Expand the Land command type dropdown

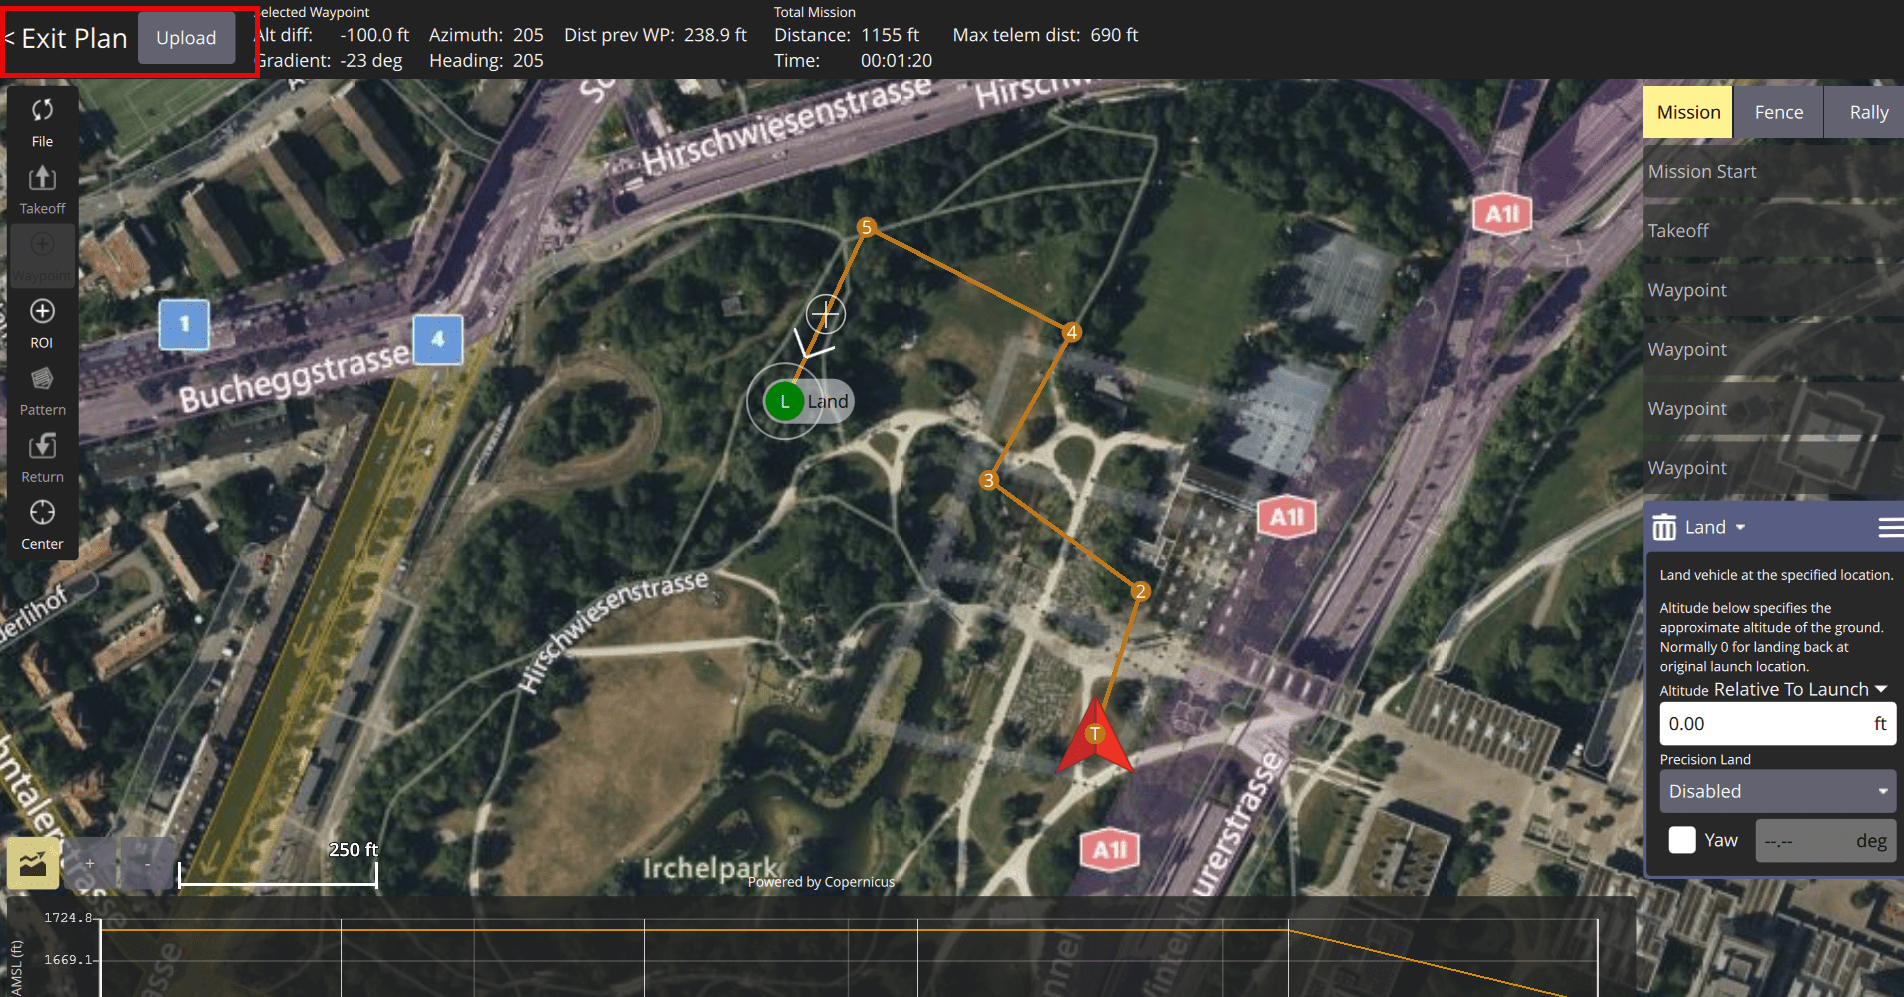tap(1715, 527)
